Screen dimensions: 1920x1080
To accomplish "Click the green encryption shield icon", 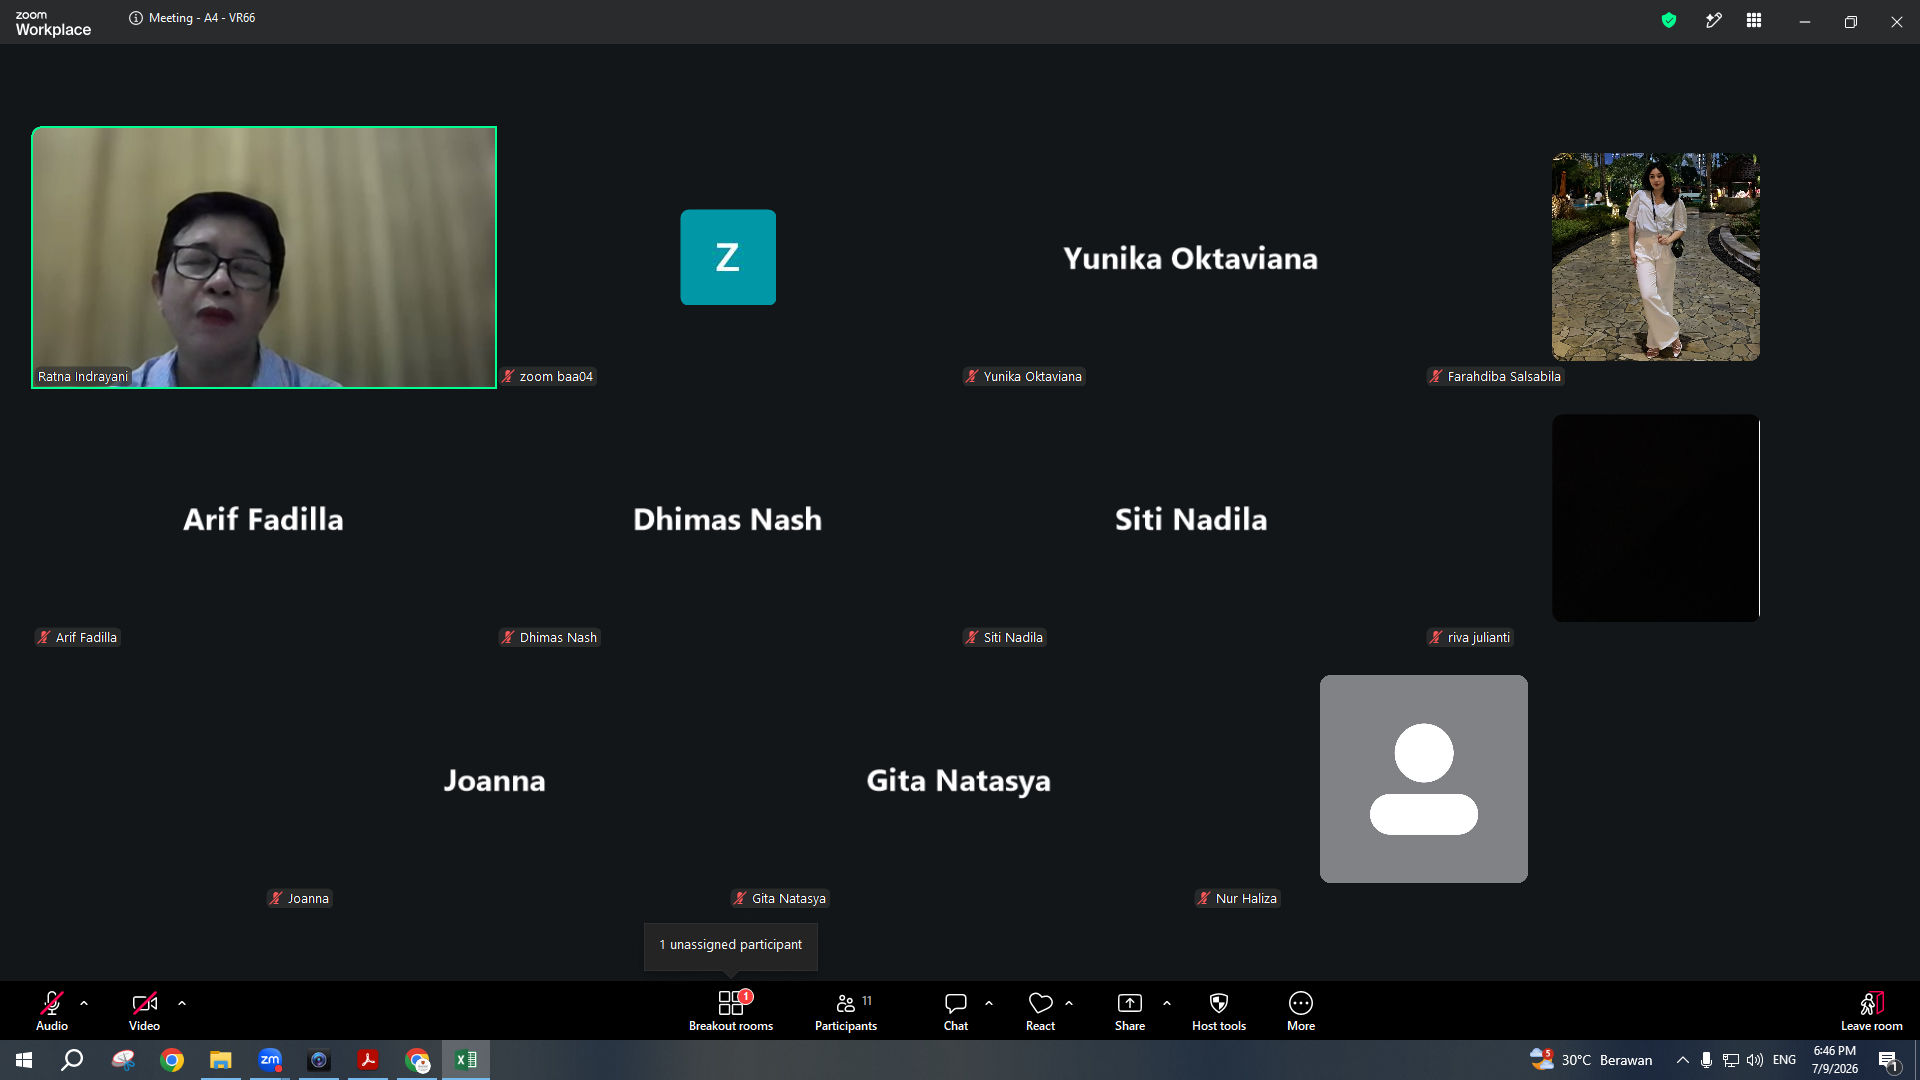I will pos(1669,20).
